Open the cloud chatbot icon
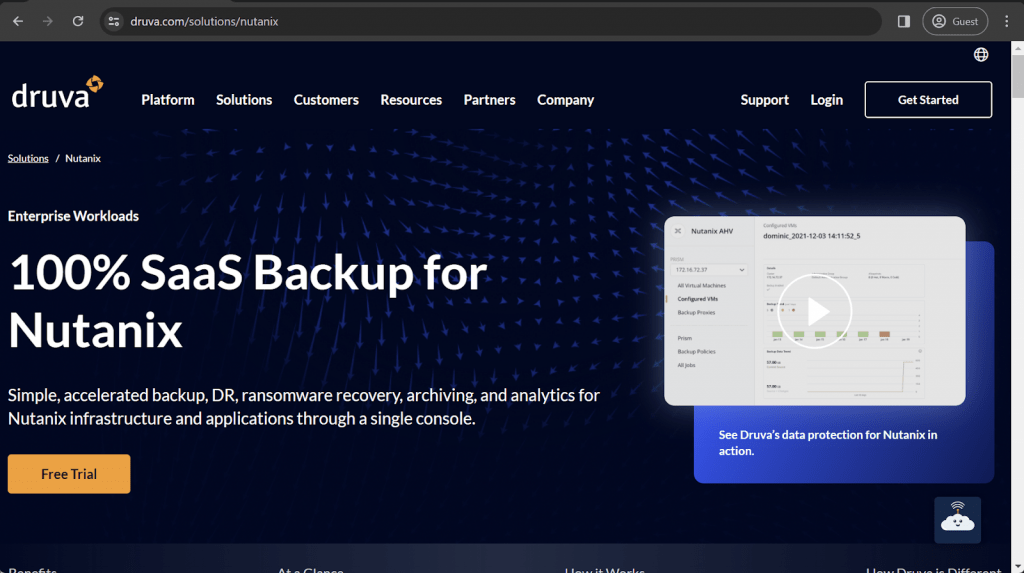Screen dimensions: 1024x573 pos(957,520)
